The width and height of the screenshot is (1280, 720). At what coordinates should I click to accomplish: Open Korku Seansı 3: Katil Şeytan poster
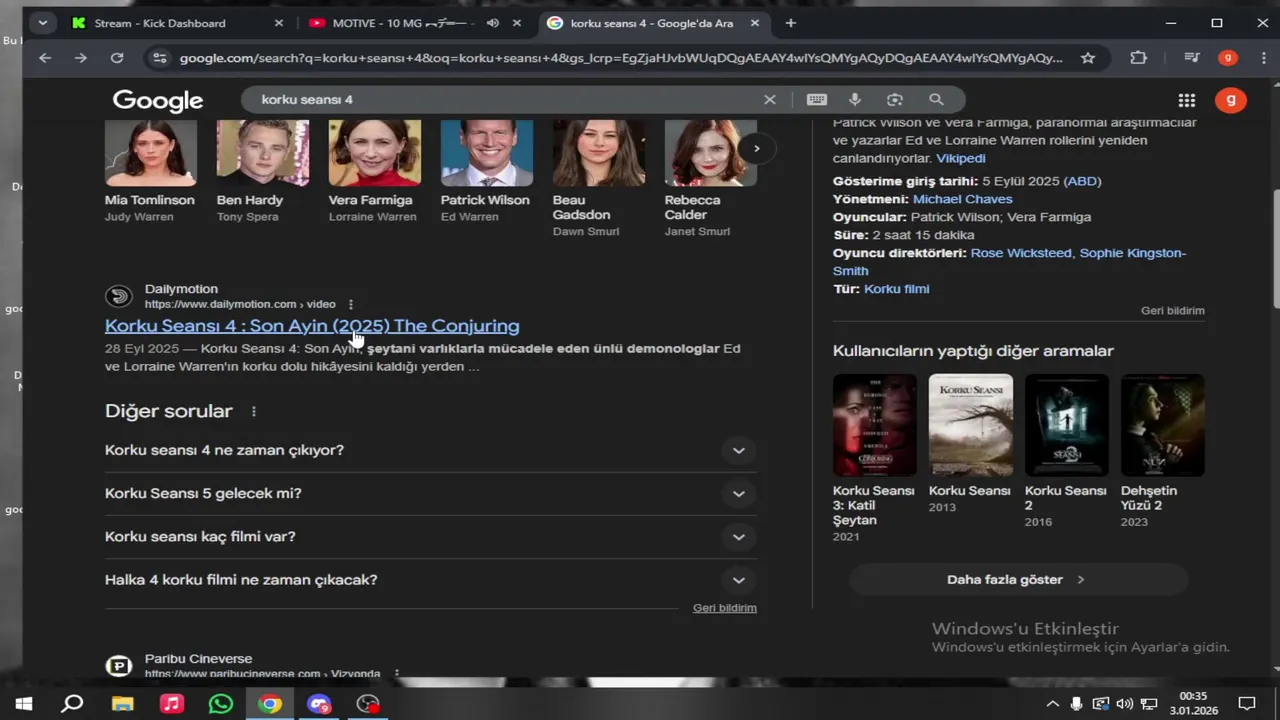(875, 425)
